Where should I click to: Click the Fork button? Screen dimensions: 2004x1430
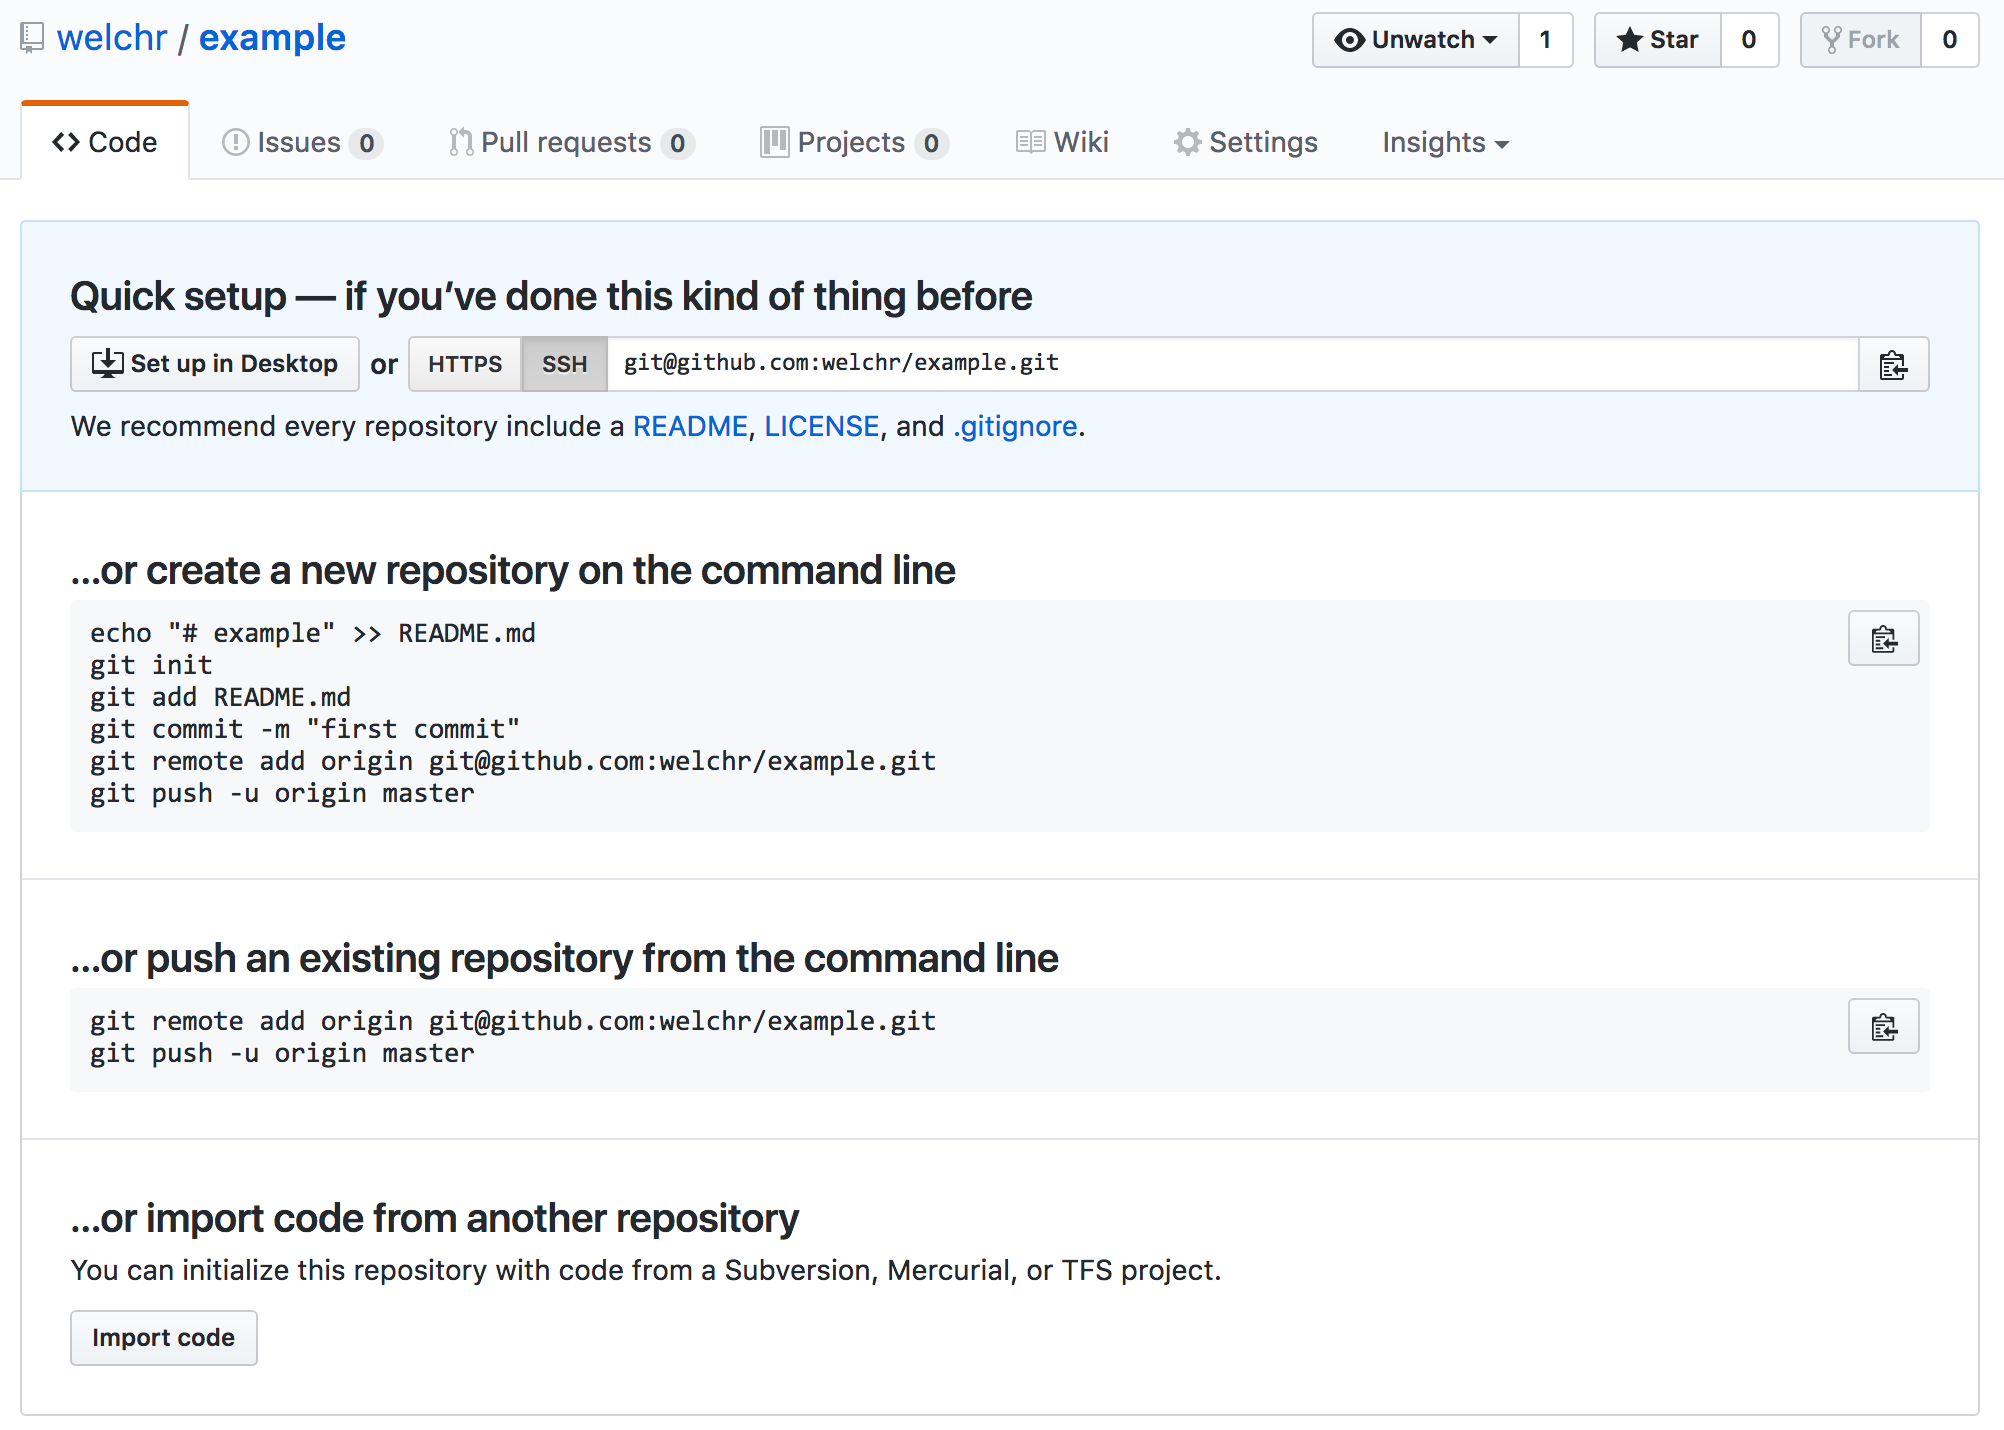1860,40
